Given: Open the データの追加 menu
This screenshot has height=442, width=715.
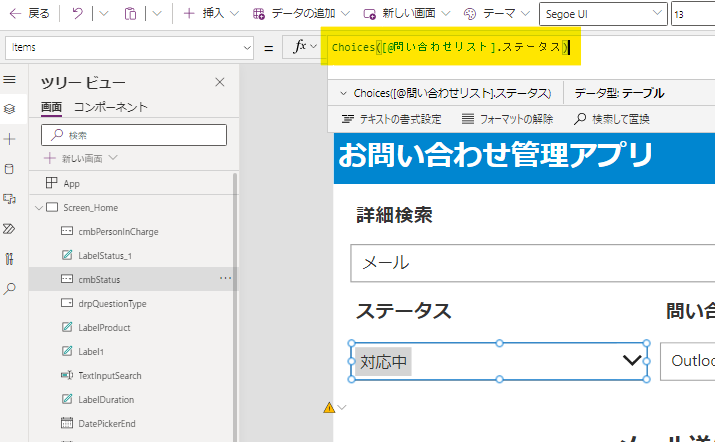Looking at the screenshot, I should click(301, 14).
